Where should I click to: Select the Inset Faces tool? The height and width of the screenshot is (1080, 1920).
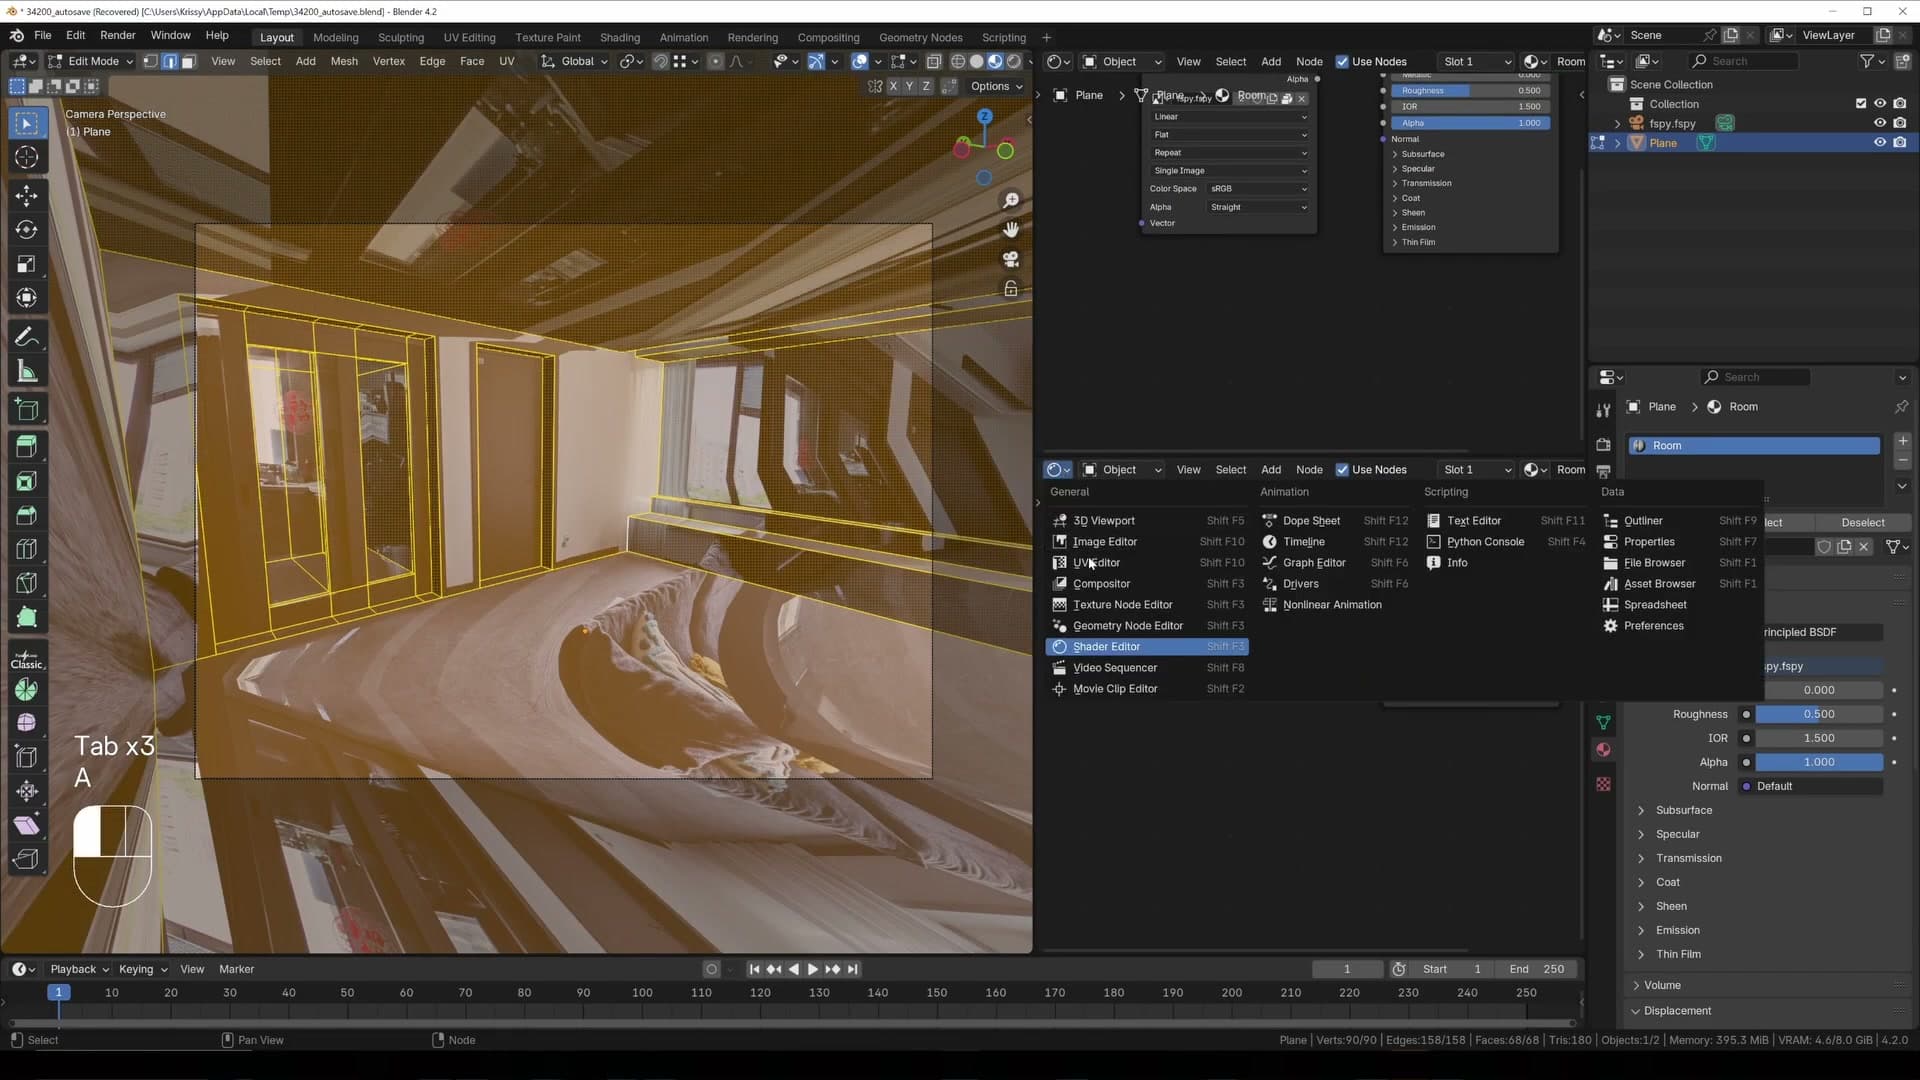click(x=27, y=482)
